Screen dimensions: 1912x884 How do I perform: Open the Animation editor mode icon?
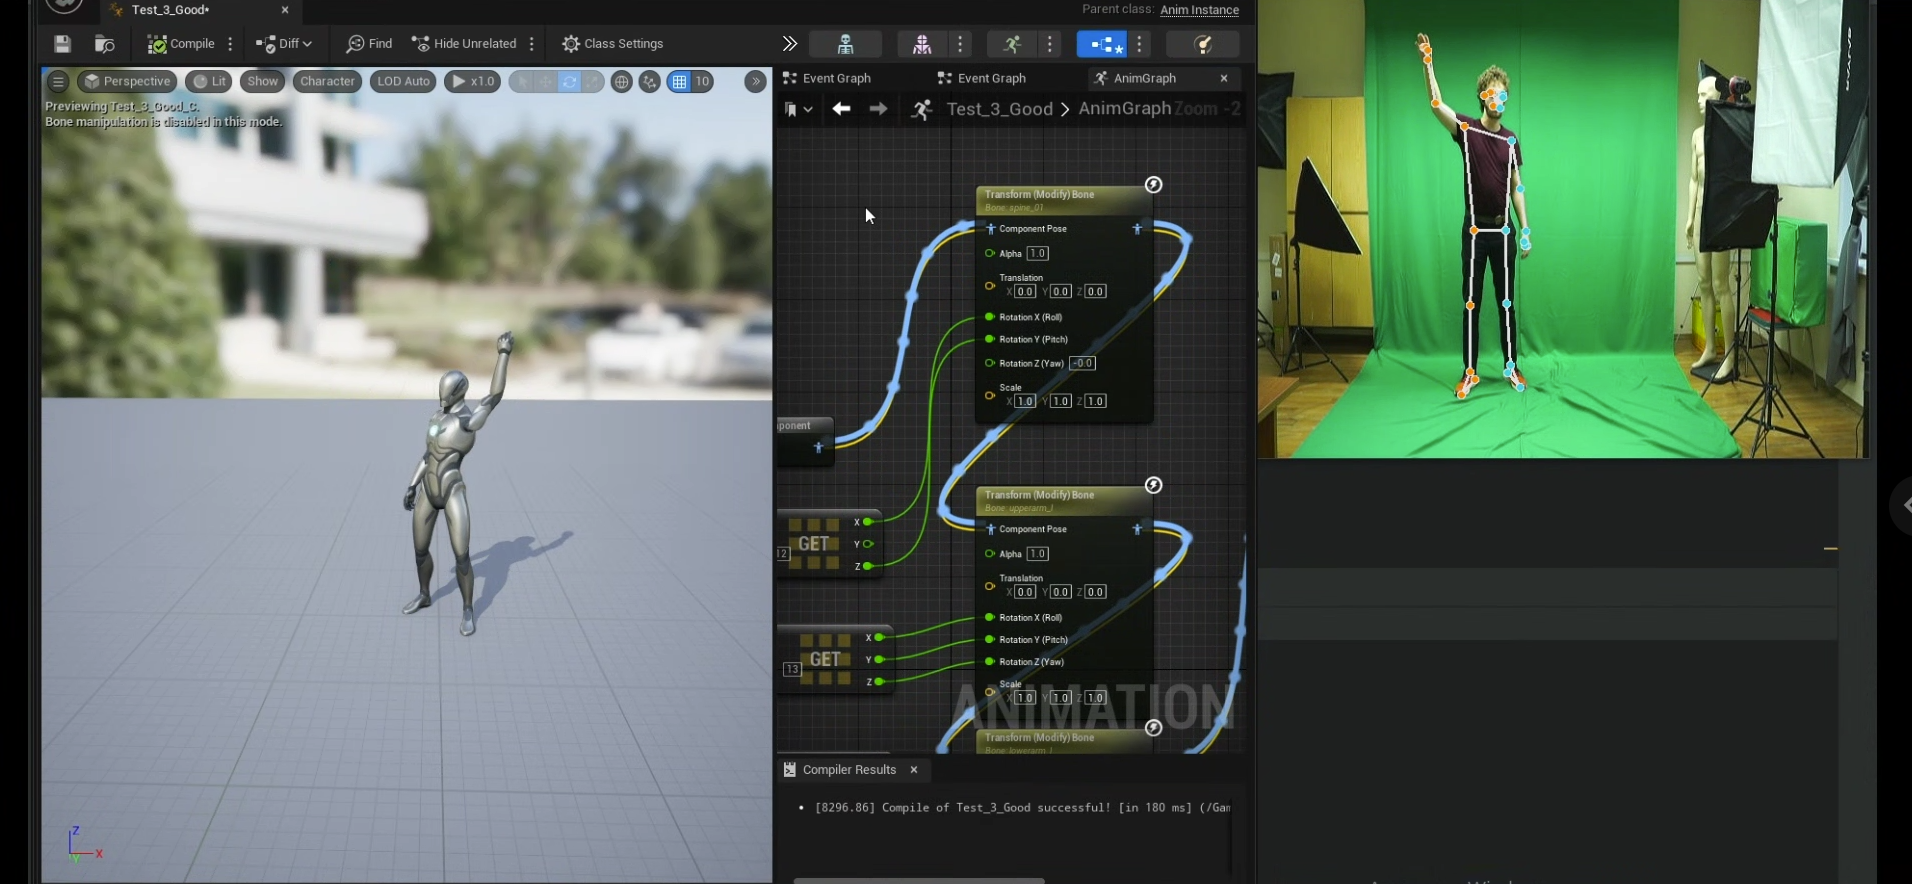click(1011, 44)
